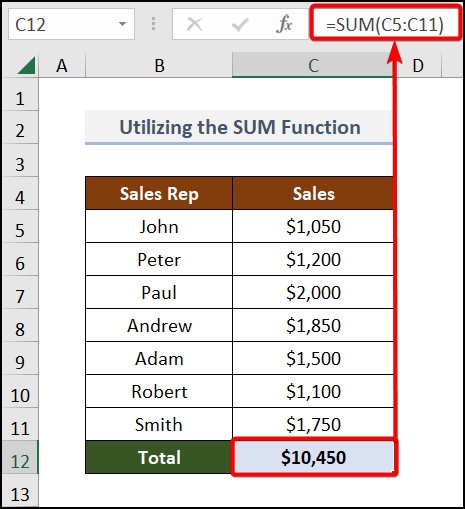465x509 pixels.
Task: Select the cell containing Paul
Action: 159,292
